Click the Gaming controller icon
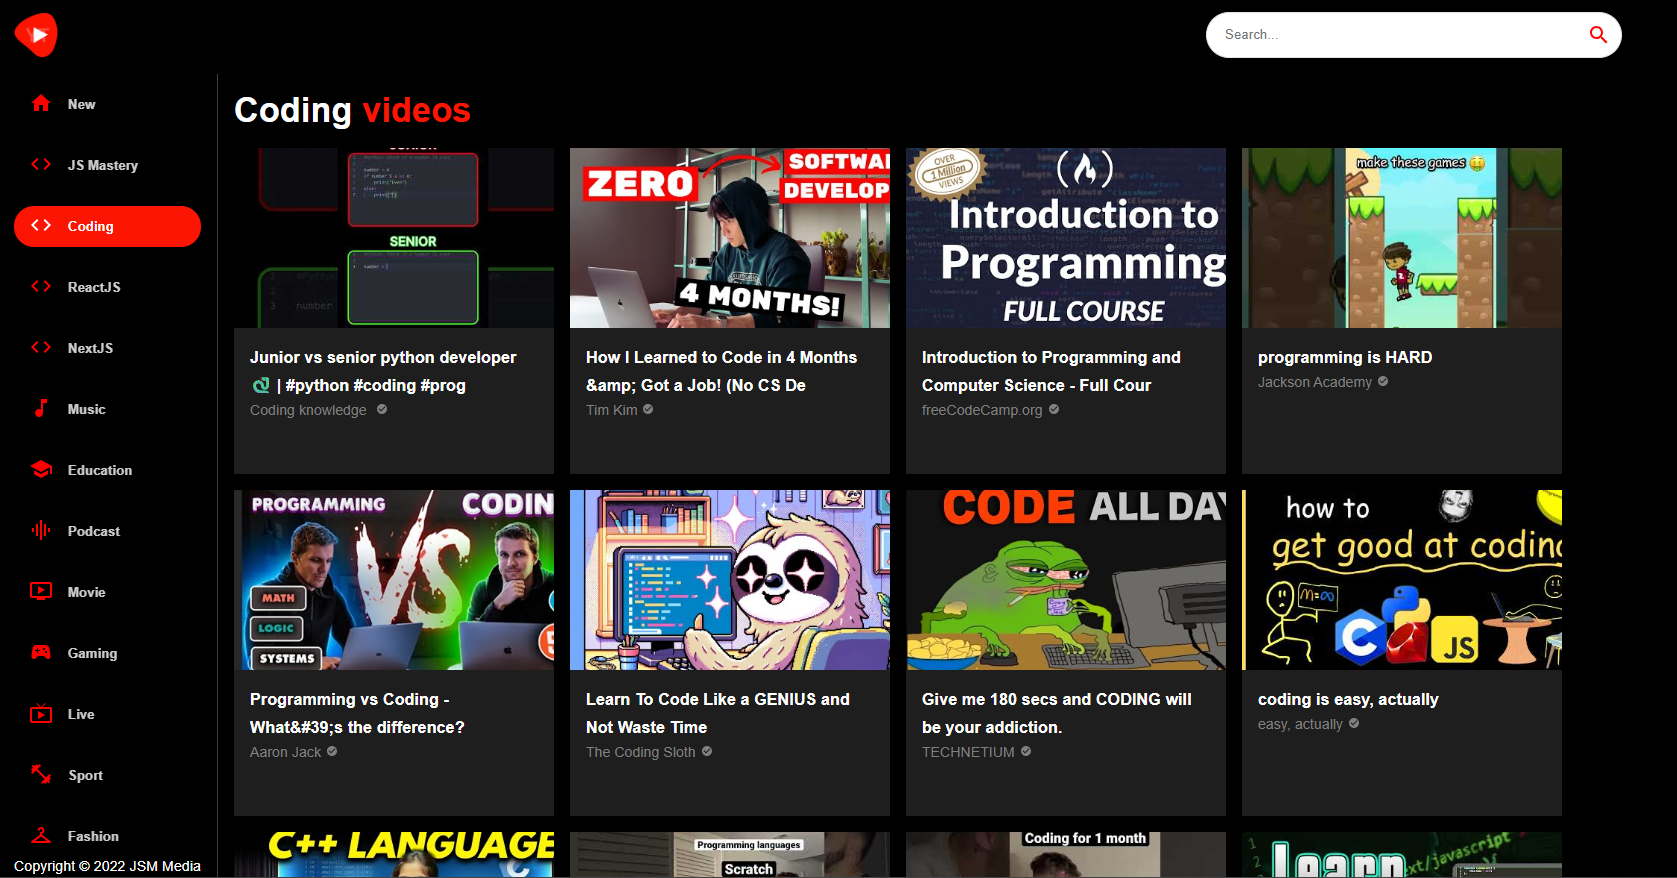This screenshot has width=1677, height=878. click(x=41, y=653)
